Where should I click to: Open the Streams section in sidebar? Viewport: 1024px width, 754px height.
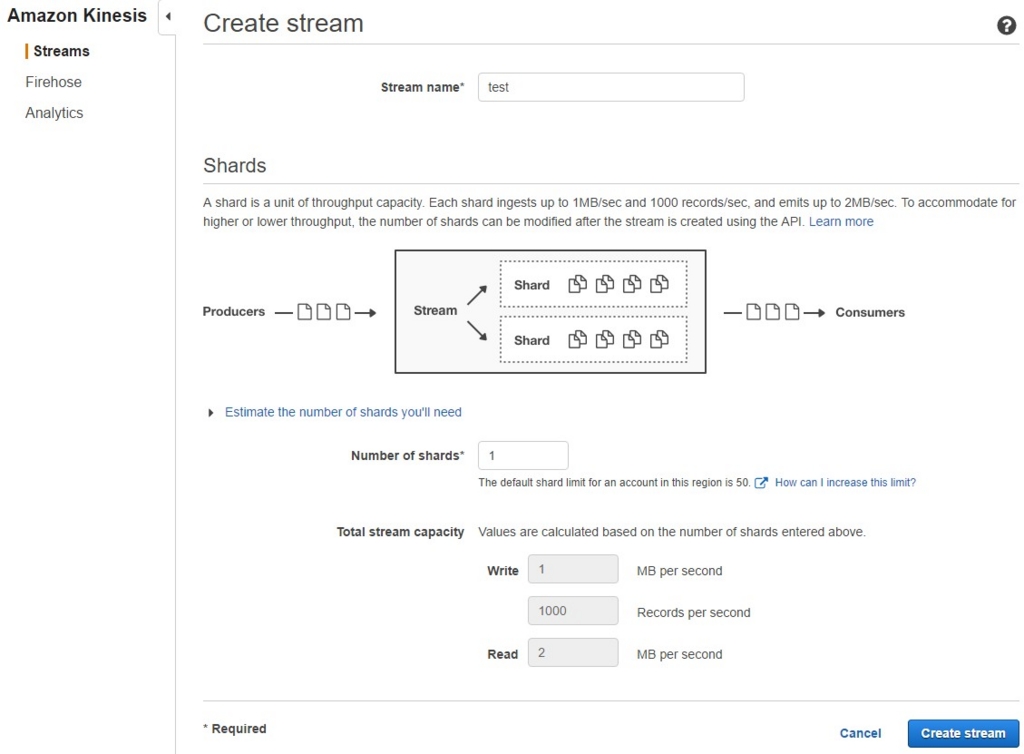(x=61, y=51)
